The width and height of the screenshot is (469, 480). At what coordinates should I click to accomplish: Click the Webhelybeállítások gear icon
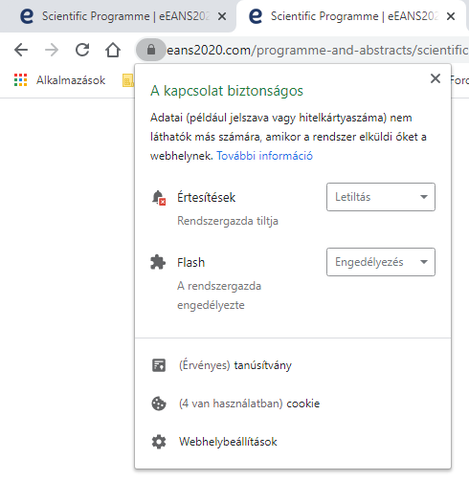coord(159,442)
